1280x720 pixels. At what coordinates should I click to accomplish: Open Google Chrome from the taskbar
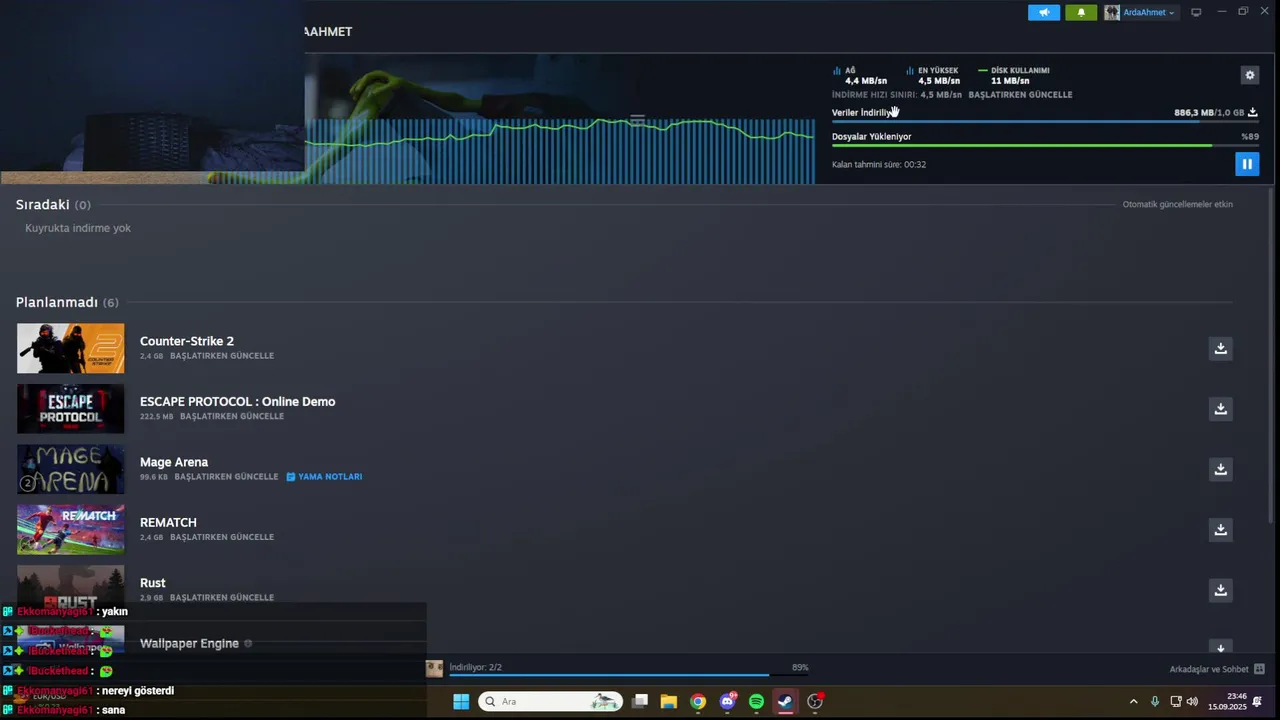point(698,702)
